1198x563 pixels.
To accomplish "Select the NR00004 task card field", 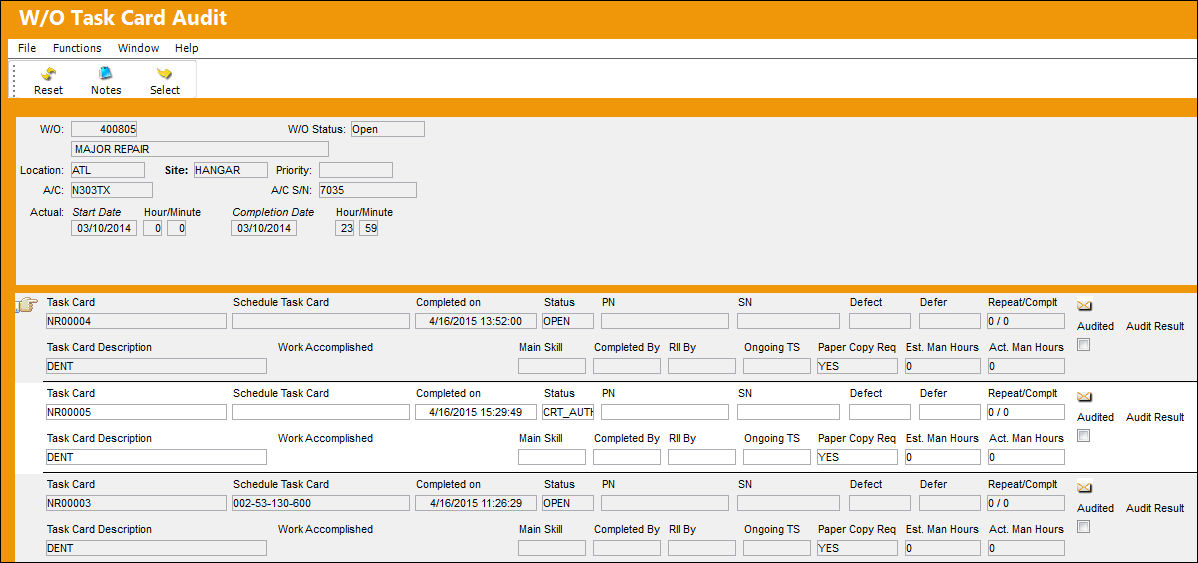I will tap(136, 321).
